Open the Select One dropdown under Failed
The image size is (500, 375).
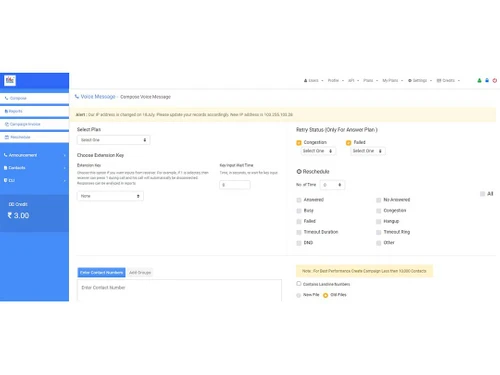tap(368, 151)
